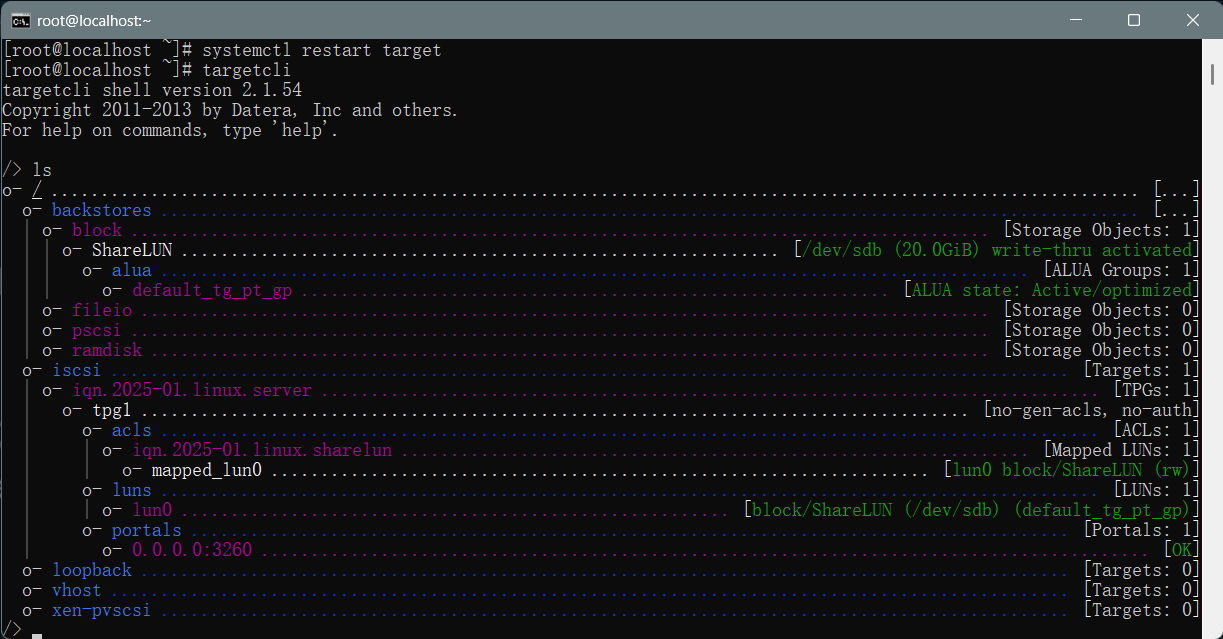The height and width of the screenshot is (639, 1223).
Task: Click the 0.0.0.0:3260 portal entry
Action: (x=191, y=550)
